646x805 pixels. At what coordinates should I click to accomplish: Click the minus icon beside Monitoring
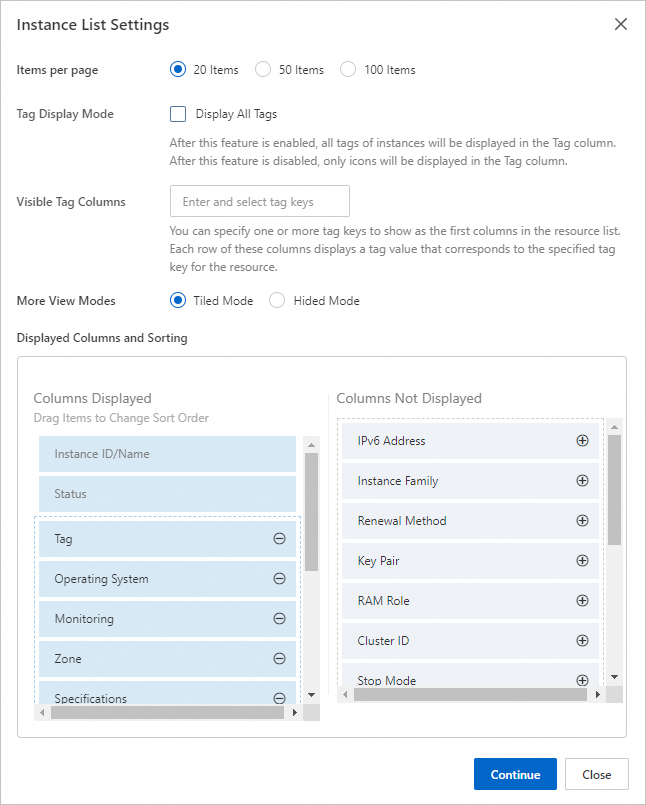pyautogui.click(x=279, y=619)
